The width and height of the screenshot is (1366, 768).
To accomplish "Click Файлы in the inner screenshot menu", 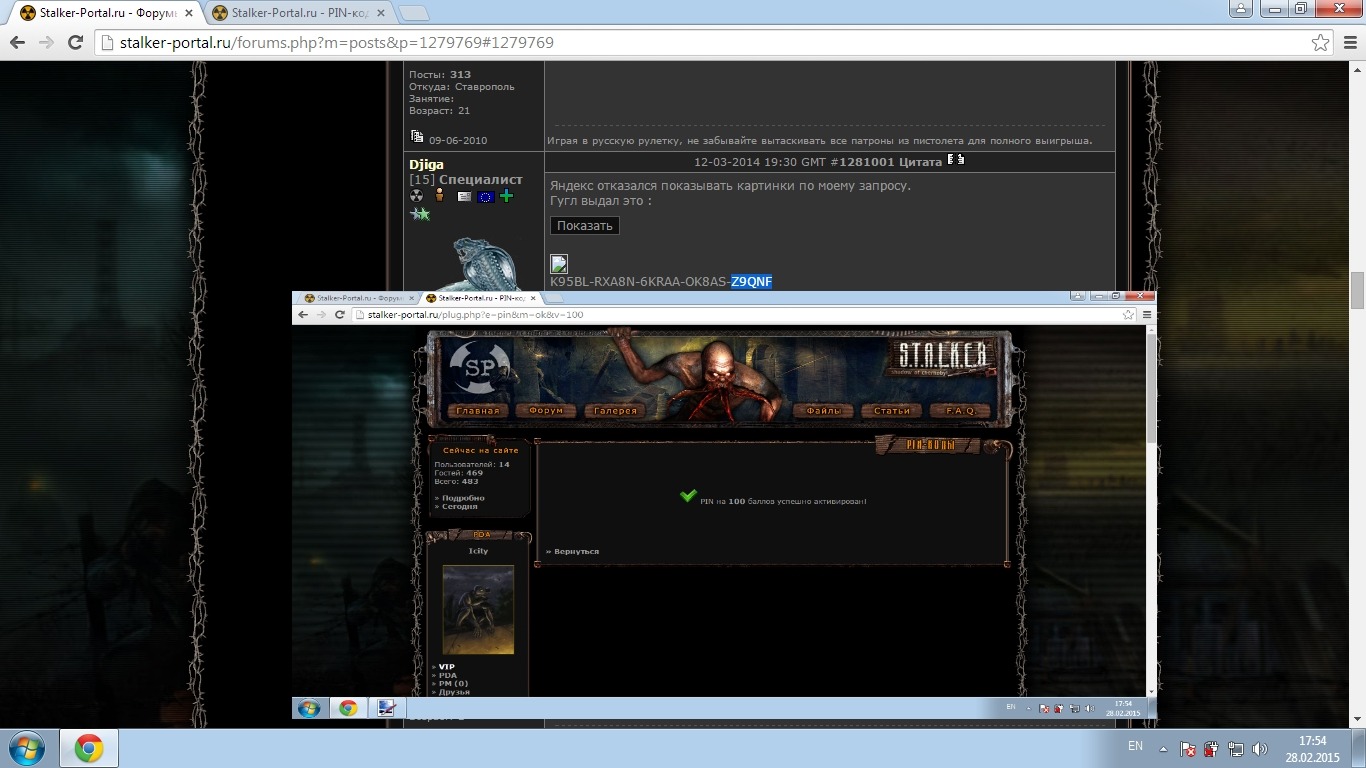I will click(x=824, y=411).
